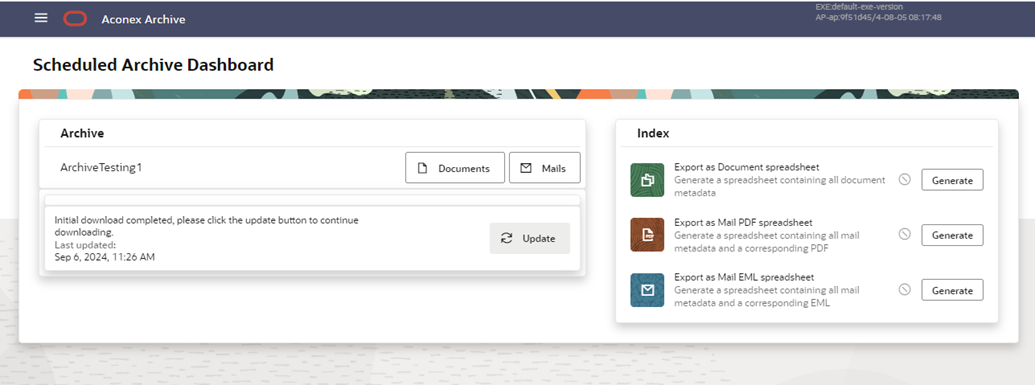Click status icon beside Mail PDF Generate
The height and width of the screenshot is (385, 1035).
[x=905, y=234]
